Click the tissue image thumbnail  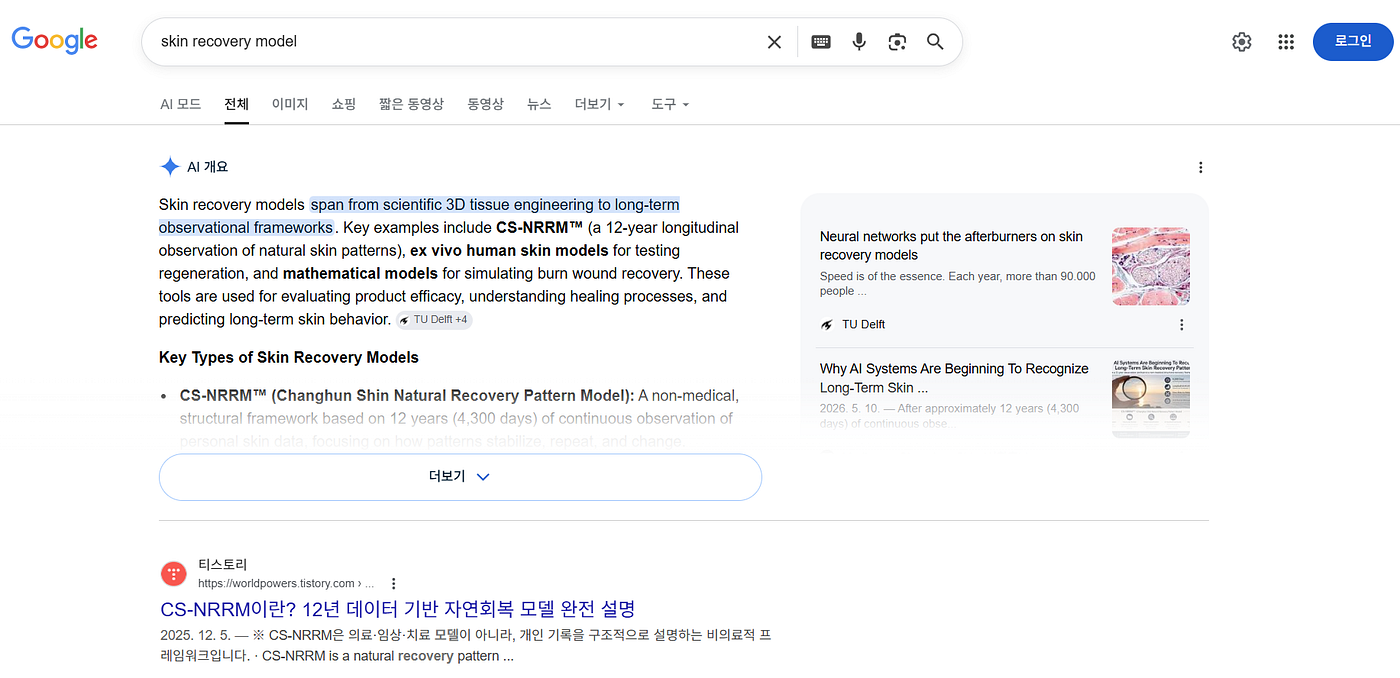[x=1151, y=266]
